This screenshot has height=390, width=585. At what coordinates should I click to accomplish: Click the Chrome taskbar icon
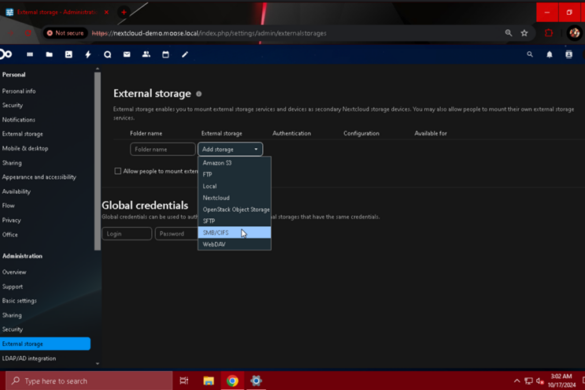[232, 381]
